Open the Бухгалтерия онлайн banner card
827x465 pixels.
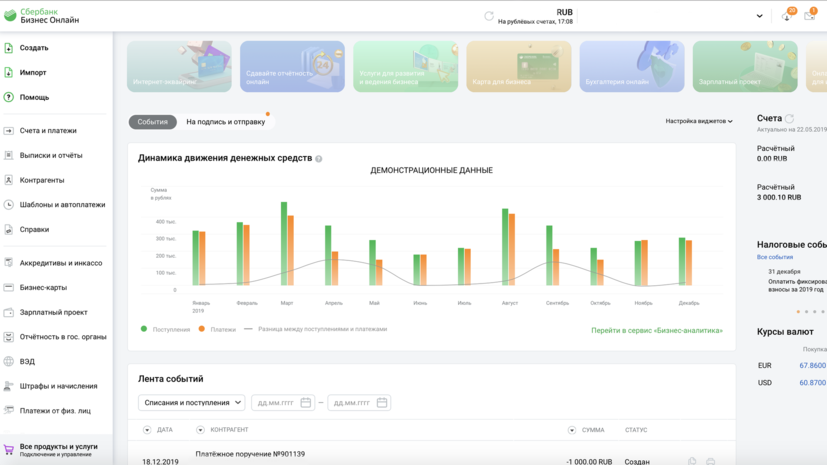click(632, 67)
